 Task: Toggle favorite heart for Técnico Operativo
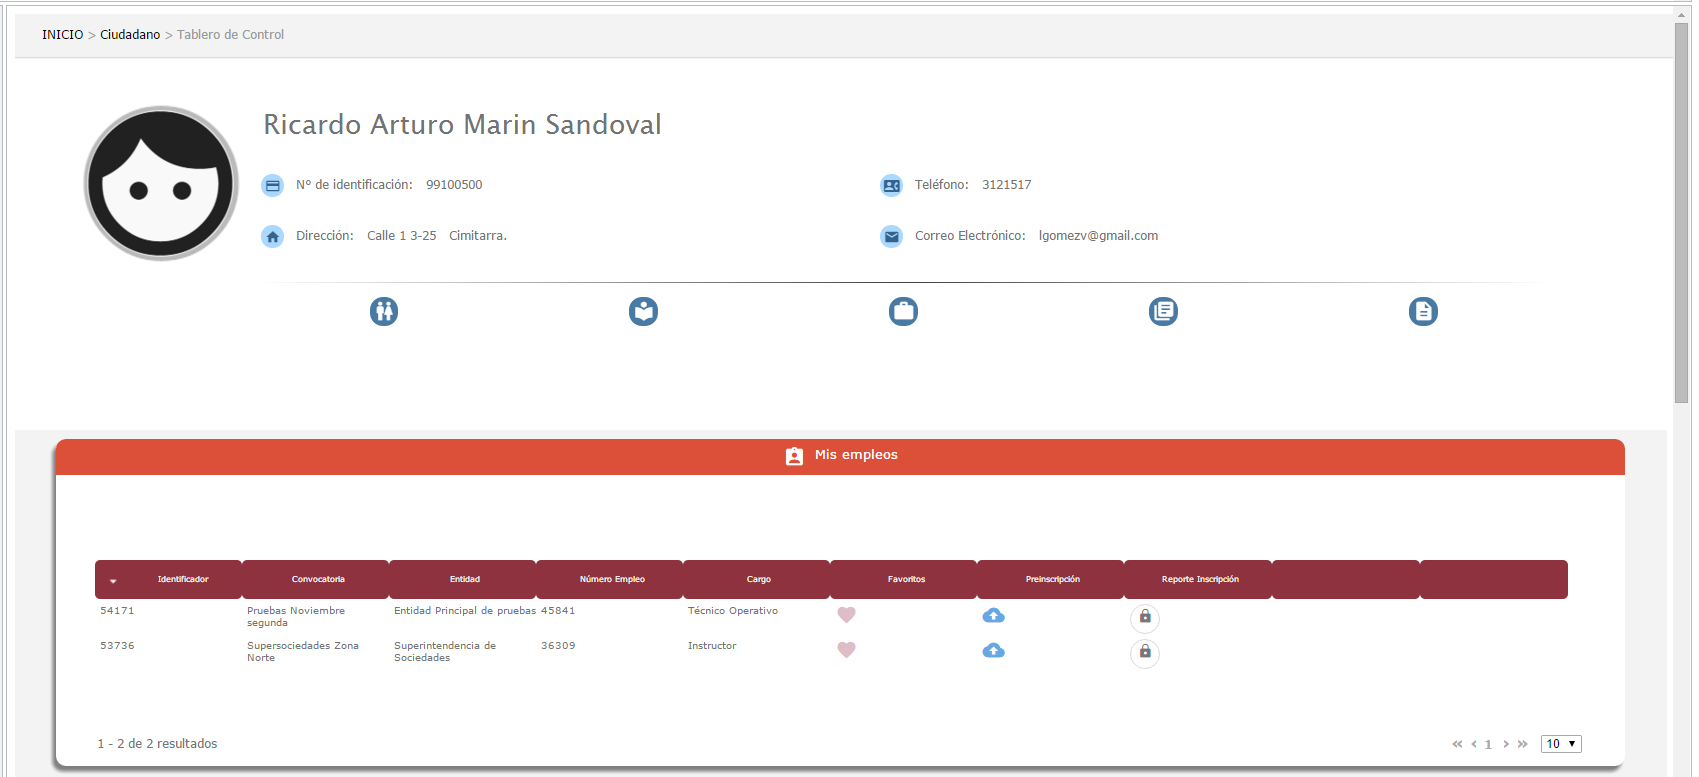point(846,615)
